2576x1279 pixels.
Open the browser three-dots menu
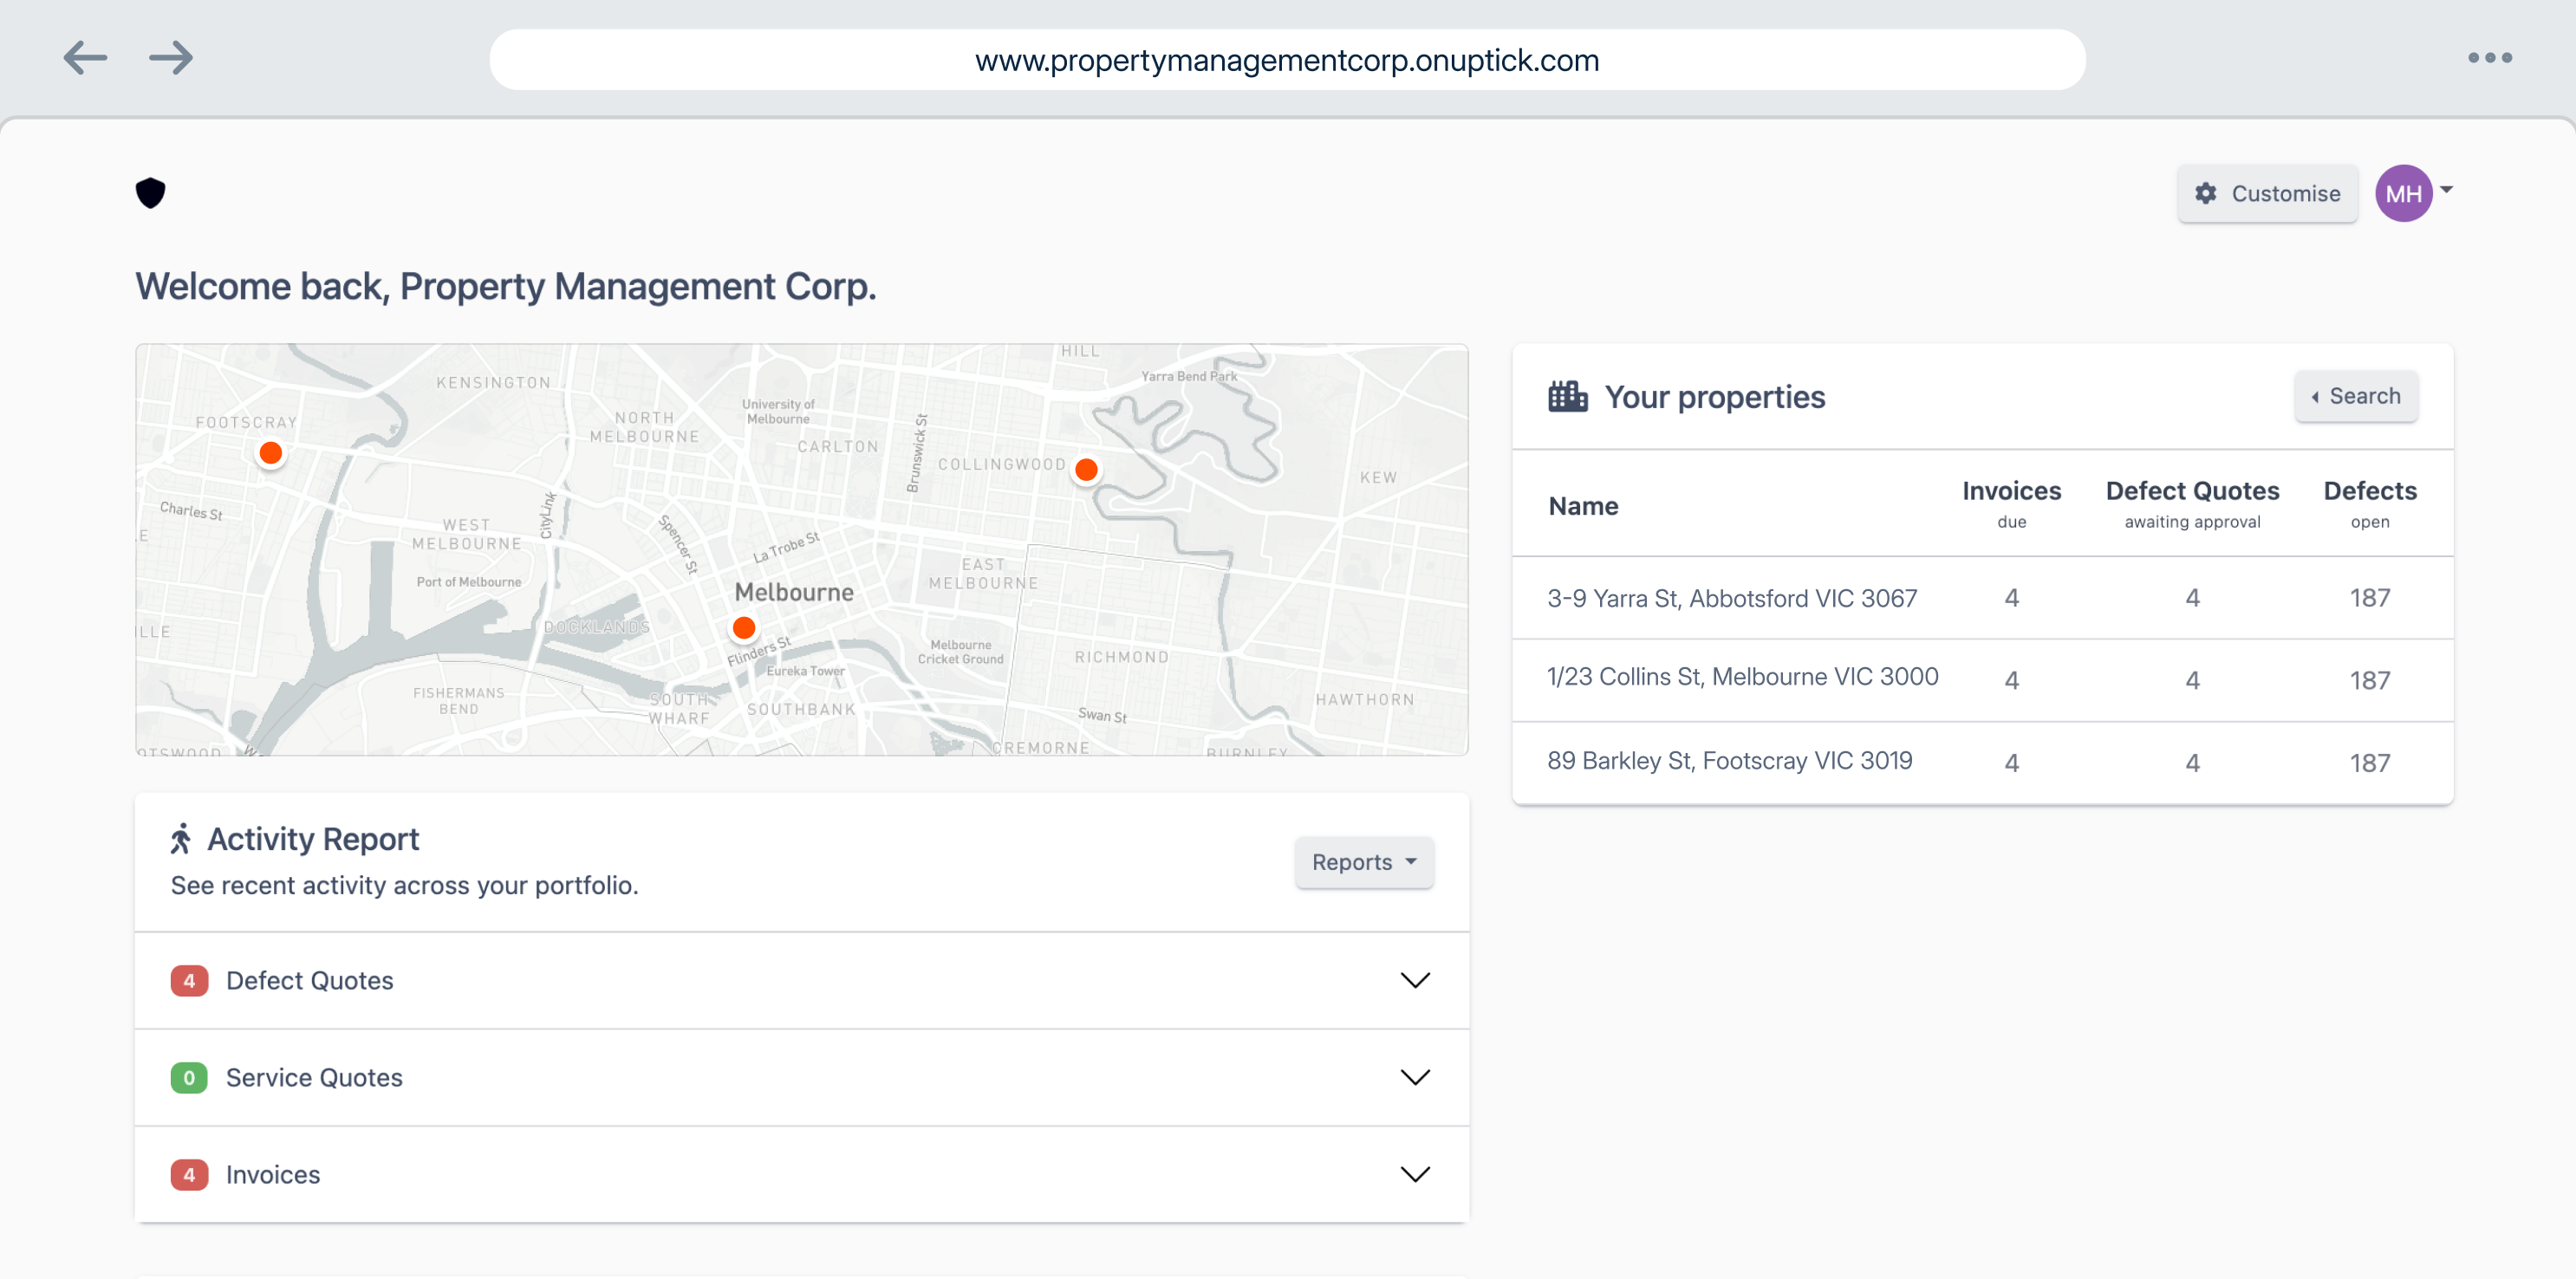click(x=2489, y=58)
